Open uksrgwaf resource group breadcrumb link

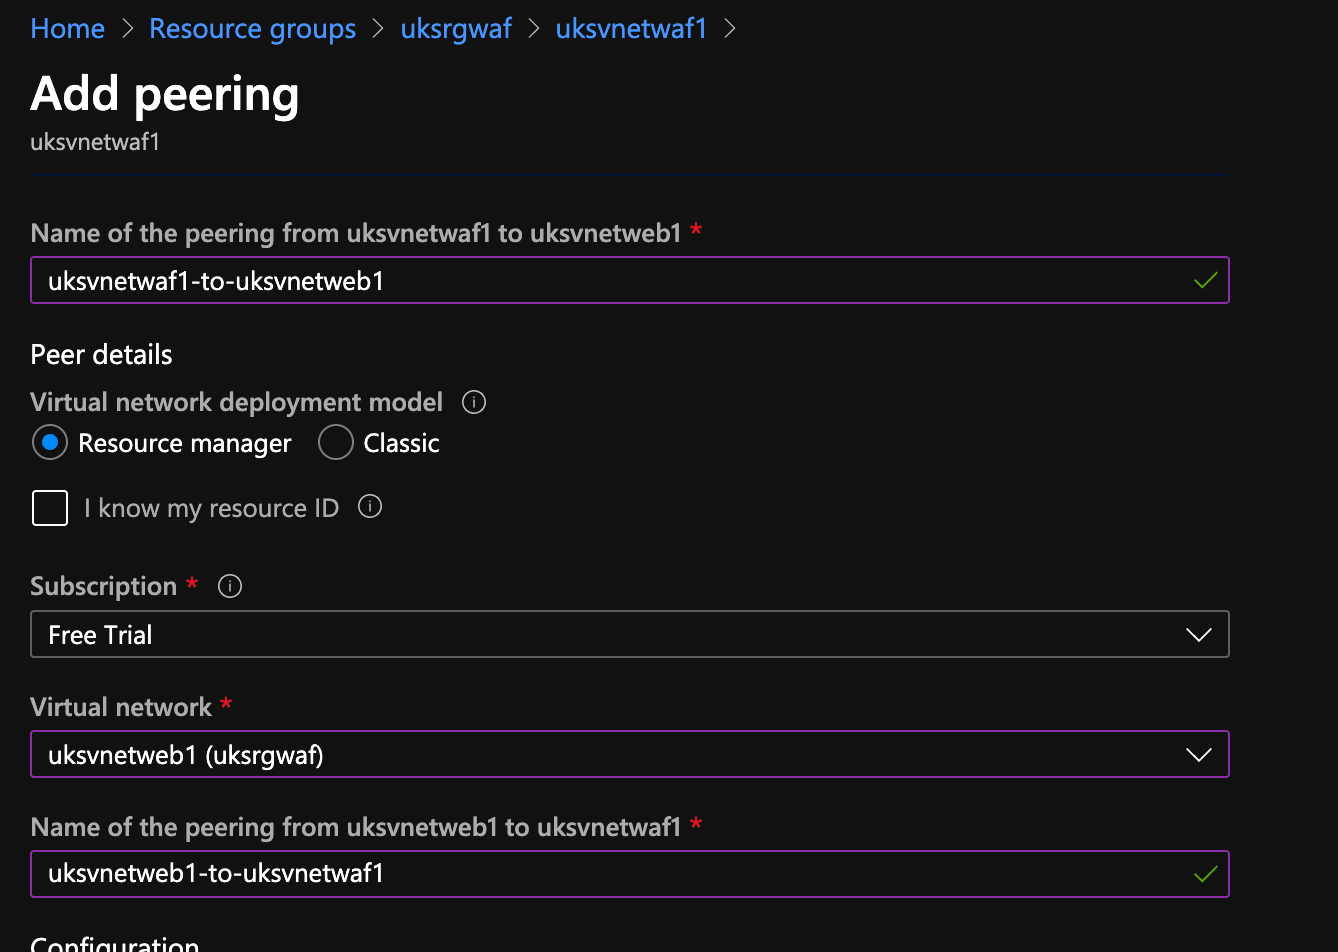click(456, 29)
